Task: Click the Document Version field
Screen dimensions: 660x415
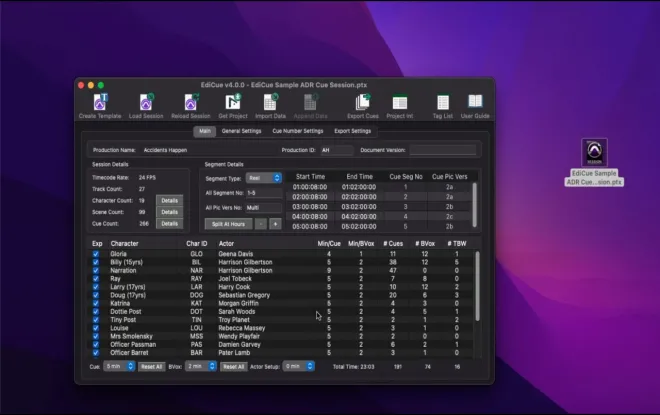Action: tap(443, 150)
